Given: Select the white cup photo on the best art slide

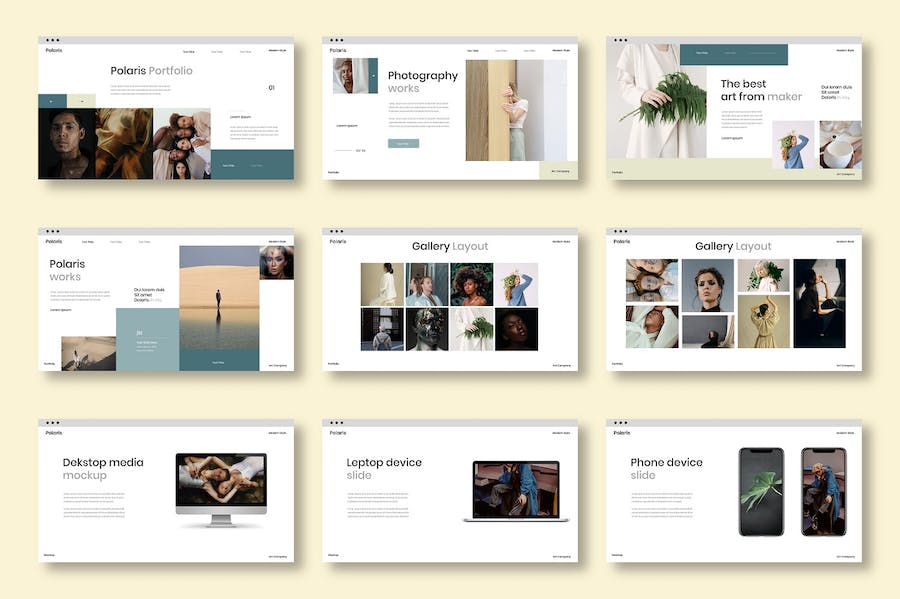Looking at the screenshot, I should pos(840,144).
